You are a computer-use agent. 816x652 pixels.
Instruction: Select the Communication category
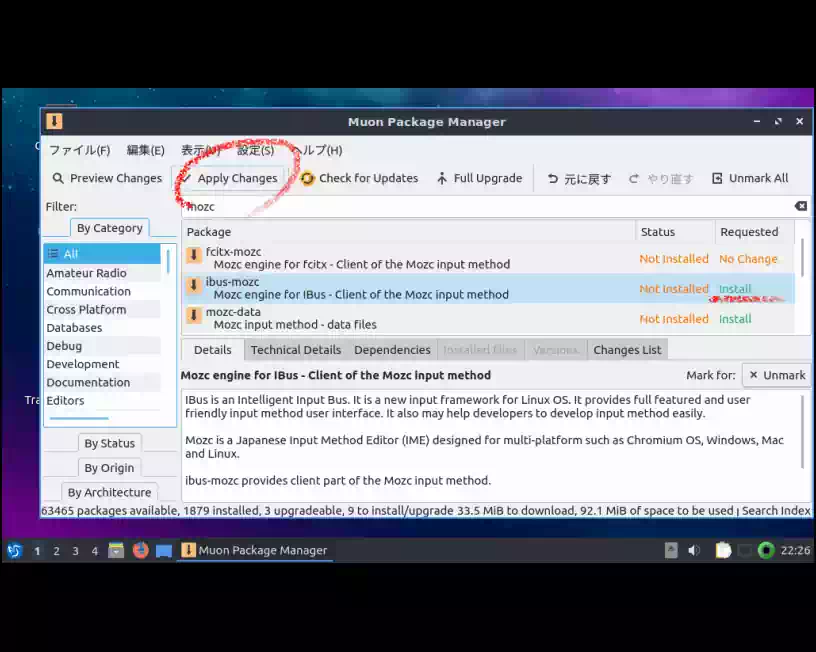(103, 291)
